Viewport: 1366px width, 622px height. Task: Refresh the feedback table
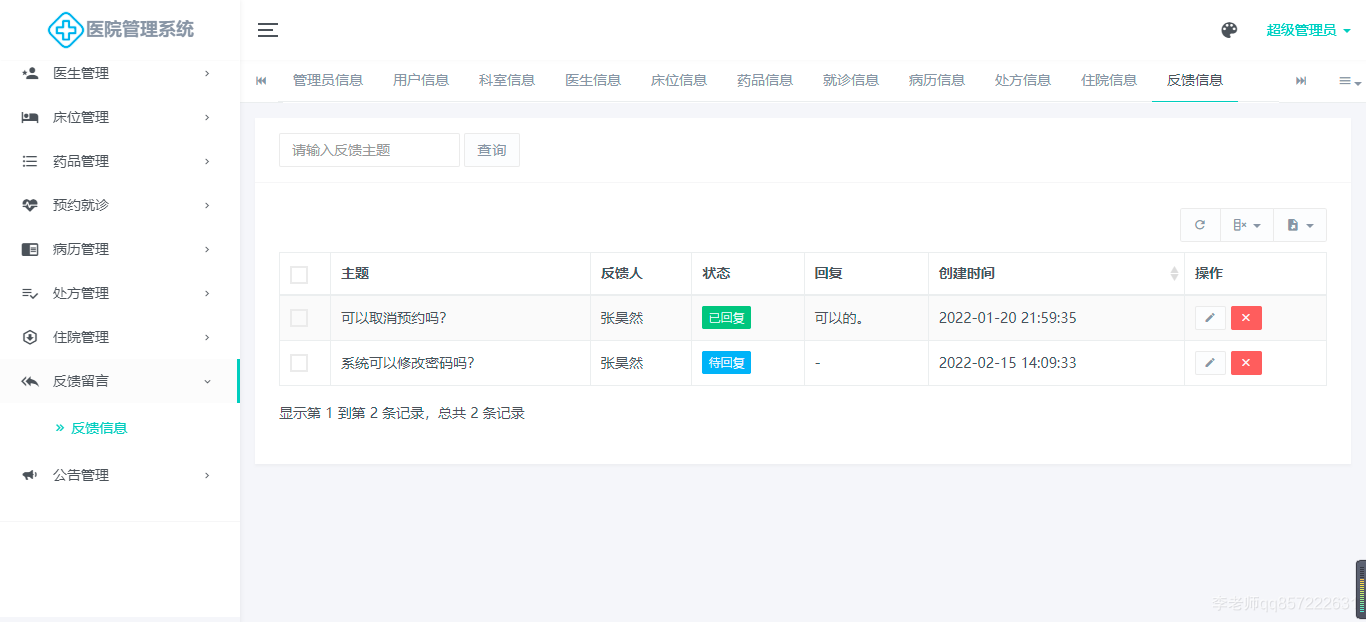coord(1200,225)
